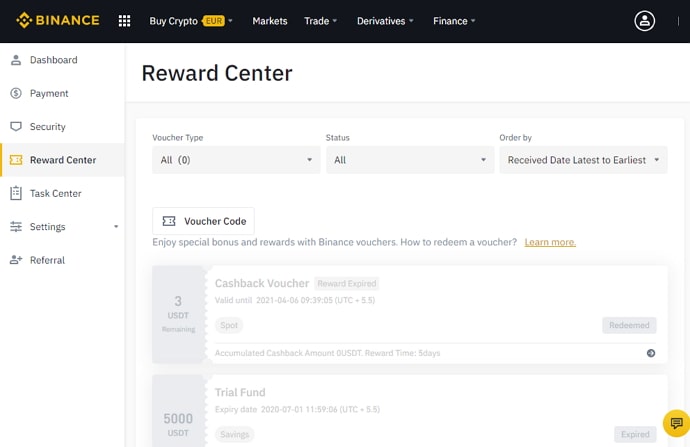690x447 pixels.
Task: Click the Trial Fund title
Action: (240, 392)
